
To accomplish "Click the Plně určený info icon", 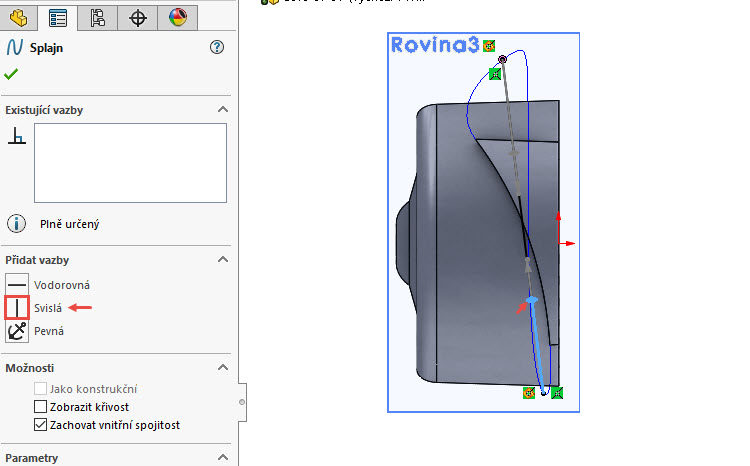I will (x=17, y=223).
